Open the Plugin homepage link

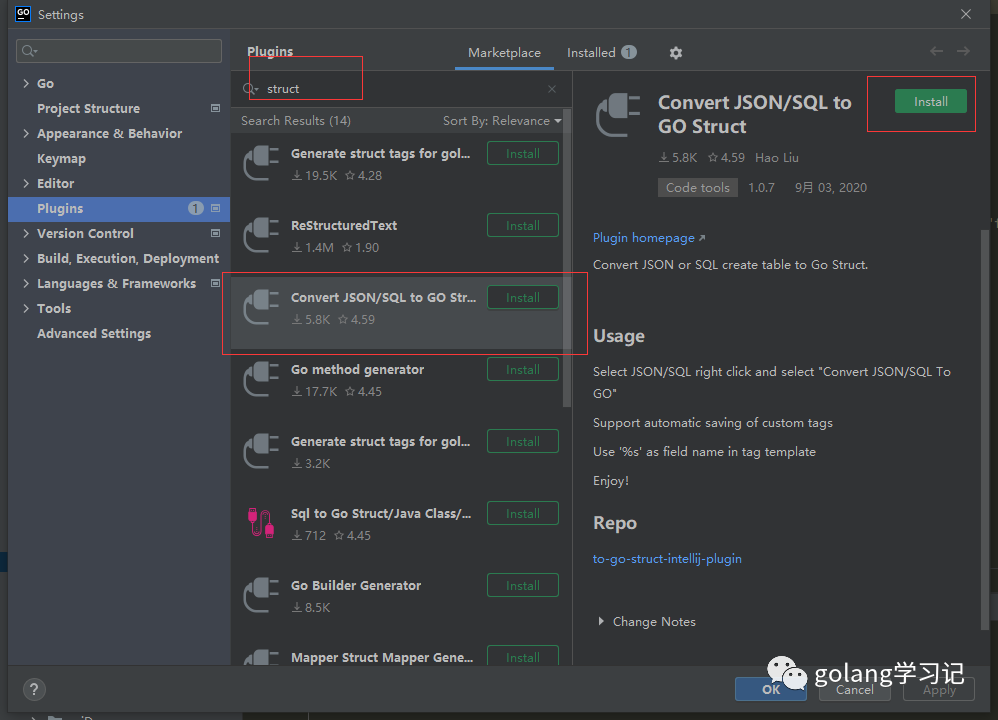tap(649, 237)
